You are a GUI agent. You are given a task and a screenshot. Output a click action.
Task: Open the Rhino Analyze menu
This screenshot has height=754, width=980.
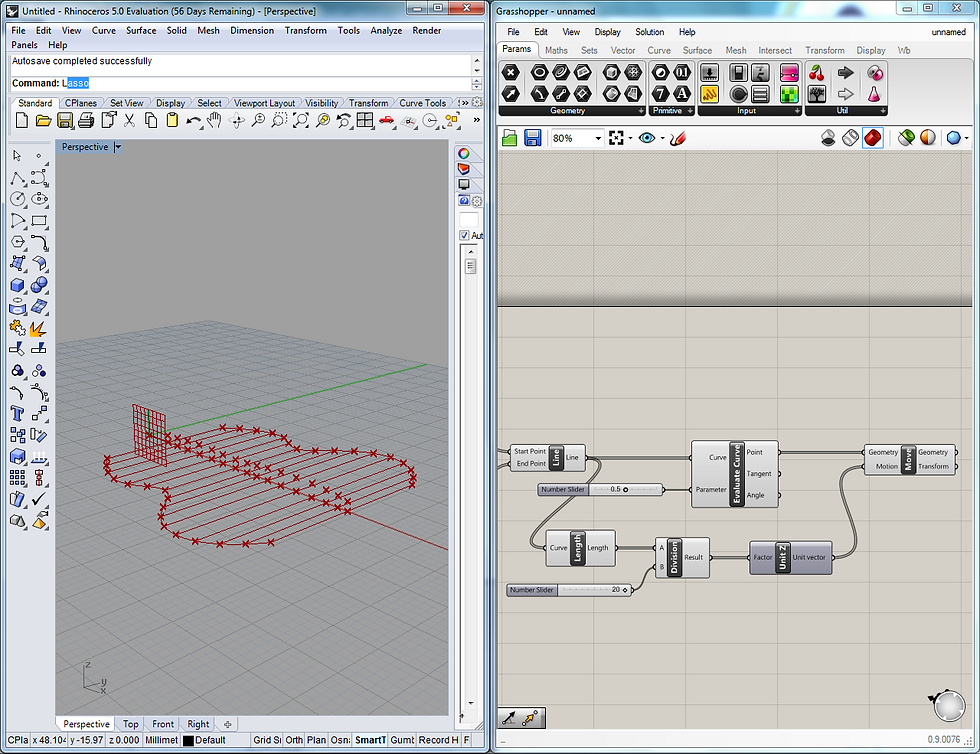point(386,30)
